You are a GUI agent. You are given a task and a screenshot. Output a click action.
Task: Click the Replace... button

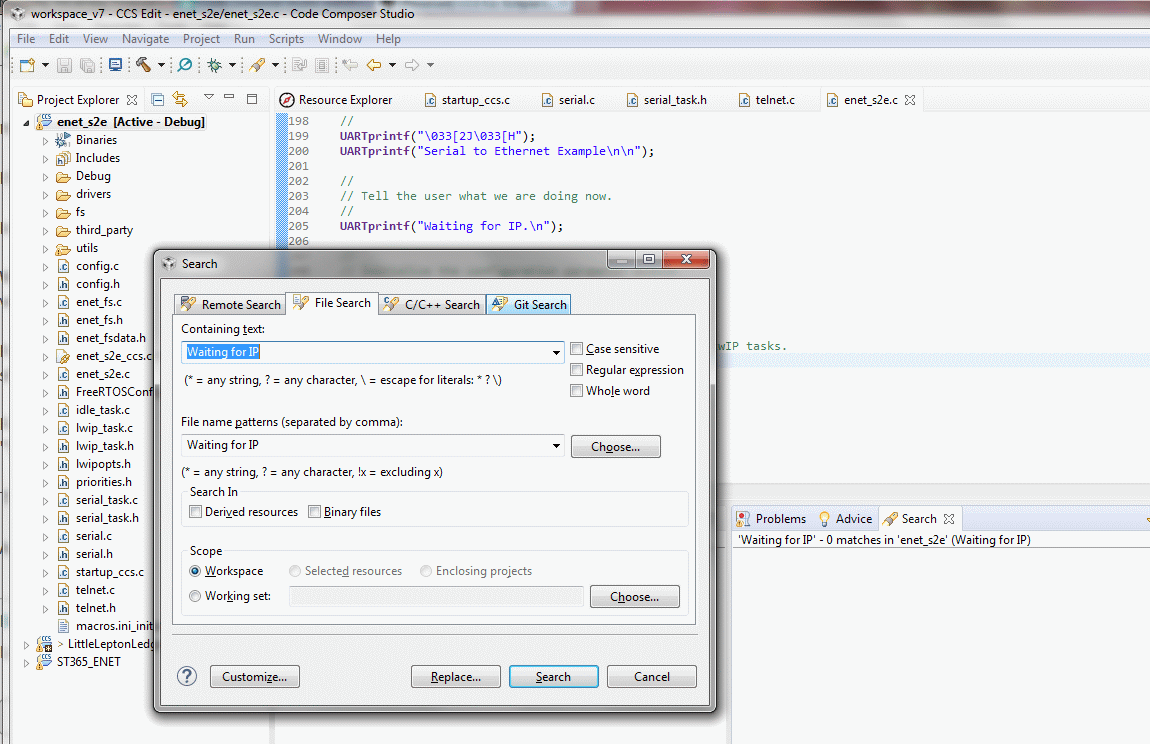(455, 676)
